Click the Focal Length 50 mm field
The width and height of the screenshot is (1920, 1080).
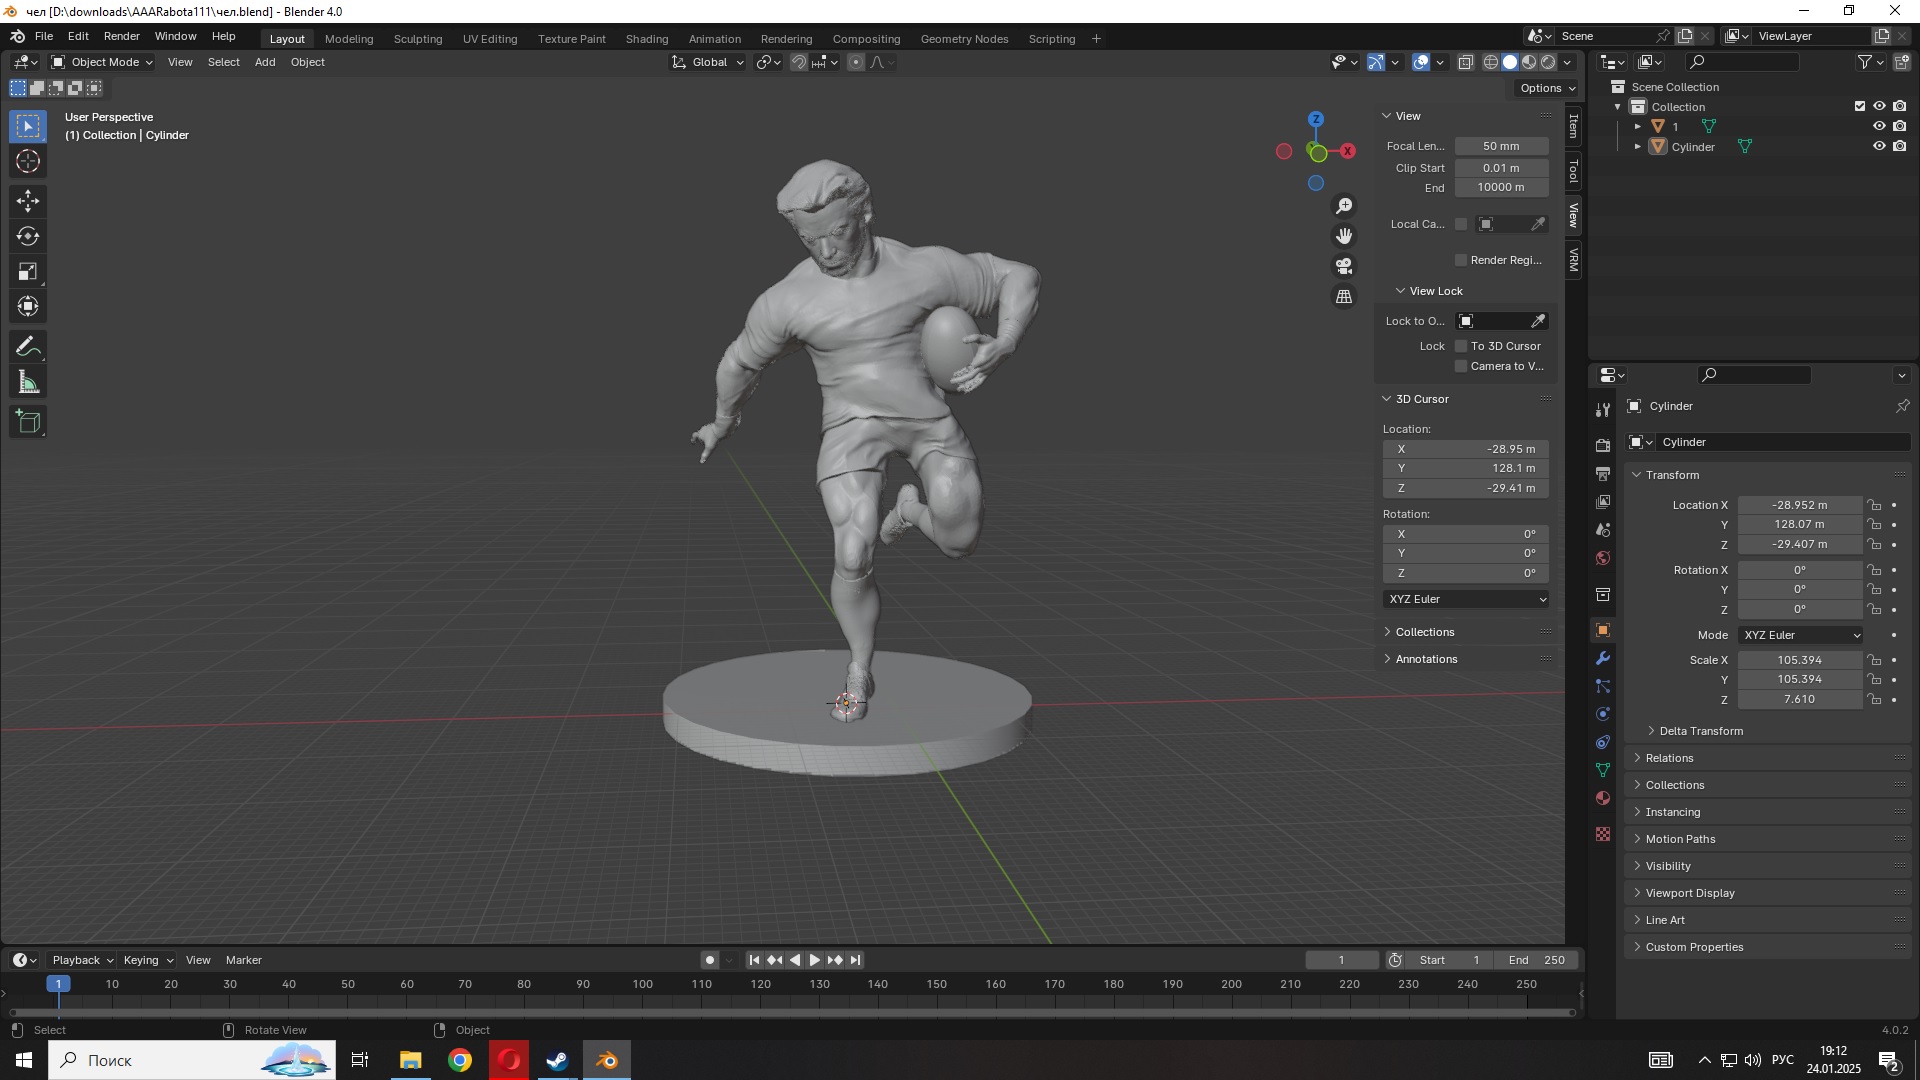click(1500, 146)
